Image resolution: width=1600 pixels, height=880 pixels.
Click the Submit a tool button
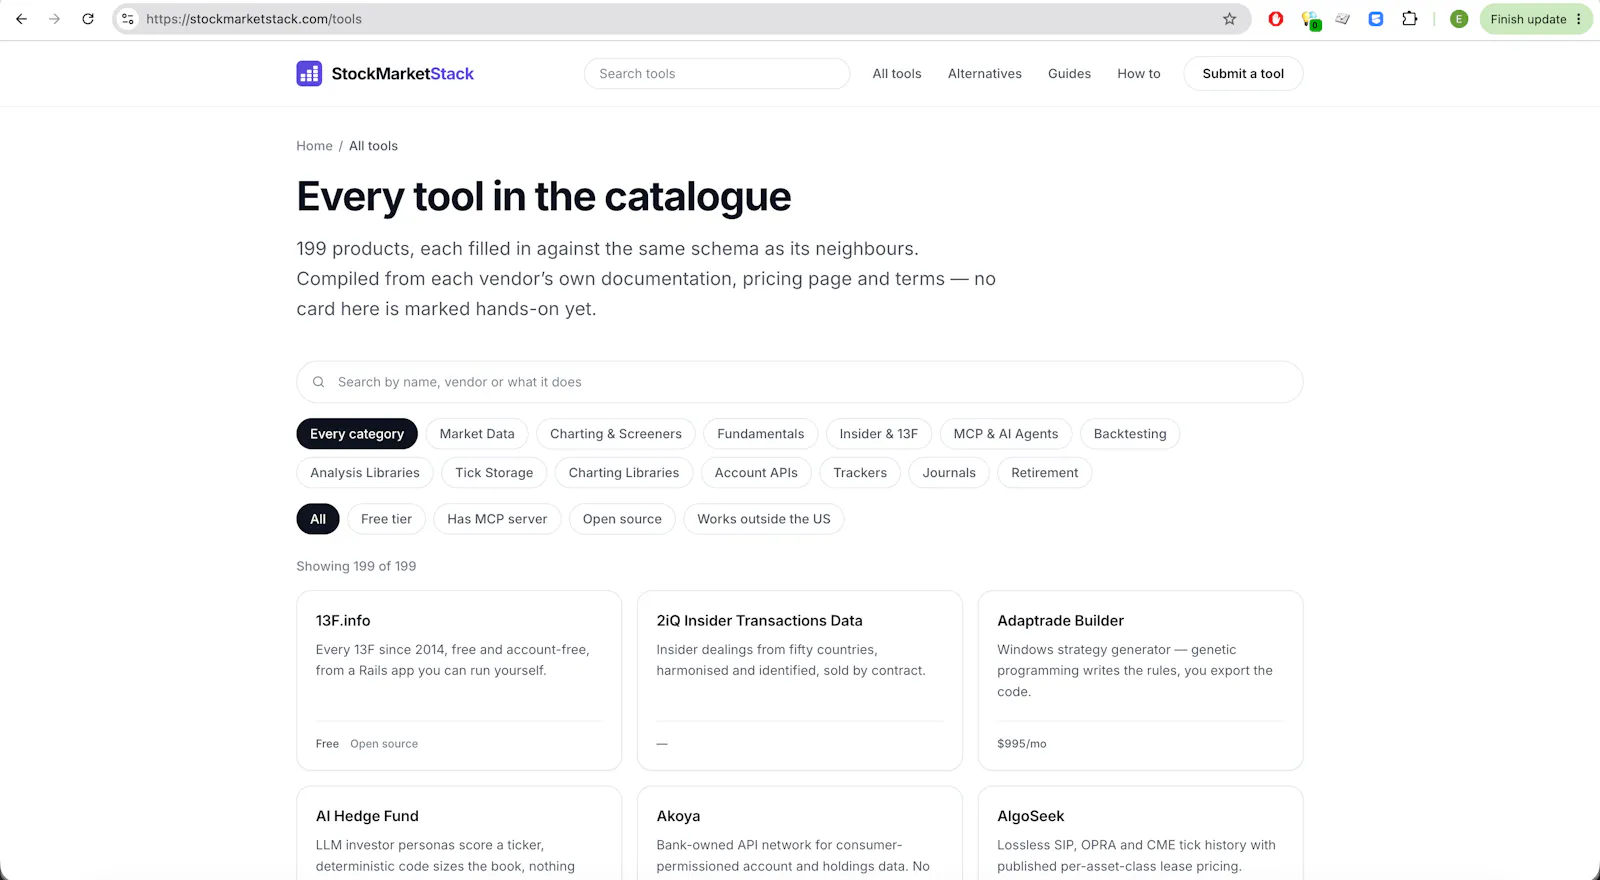(x=1243, y=74)
